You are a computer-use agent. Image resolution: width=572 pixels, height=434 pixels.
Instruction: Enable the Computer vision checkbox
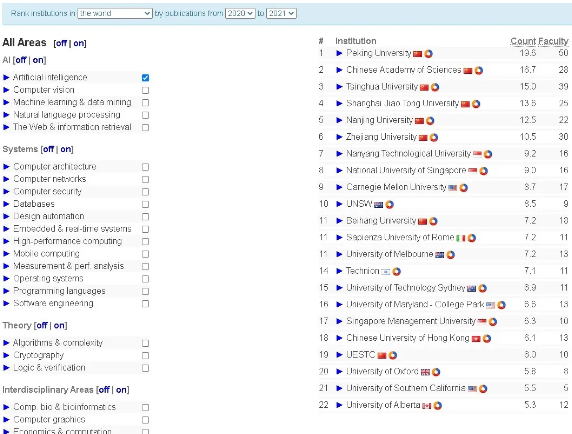[145, 90]
